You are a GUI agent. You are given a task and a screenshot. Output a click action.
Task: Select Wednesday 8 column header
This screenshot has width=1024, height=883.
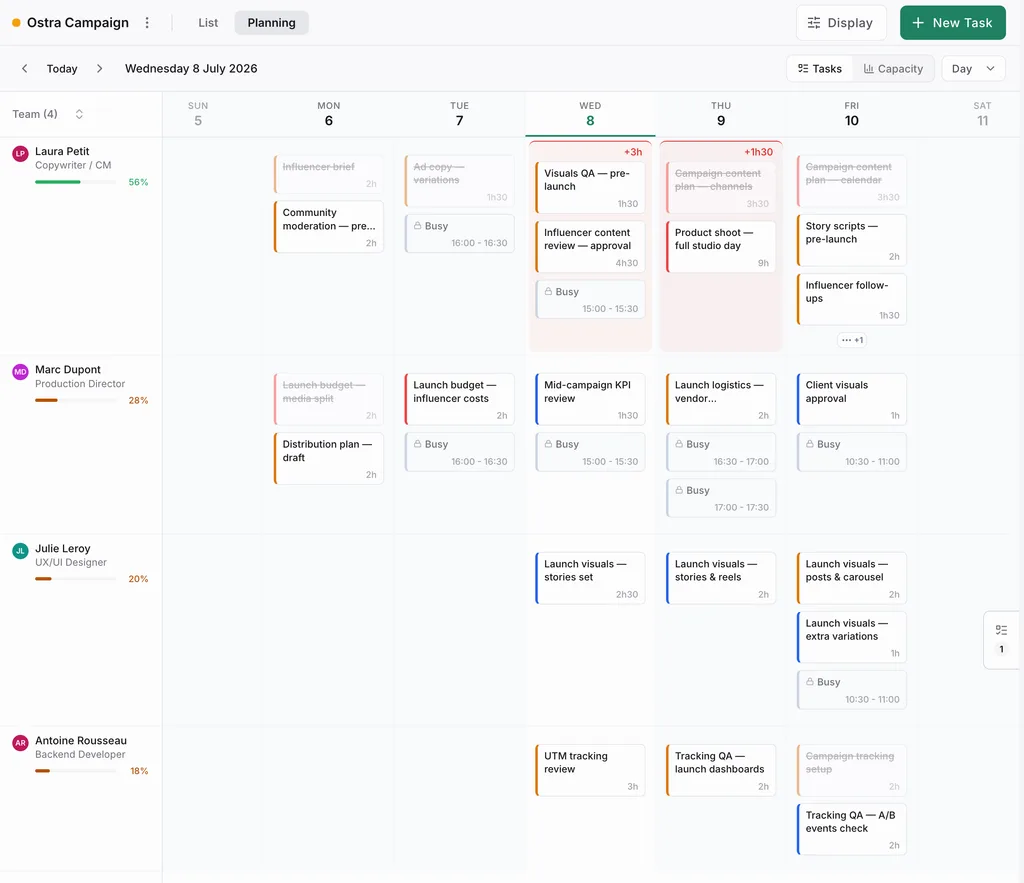coord(590,114)
